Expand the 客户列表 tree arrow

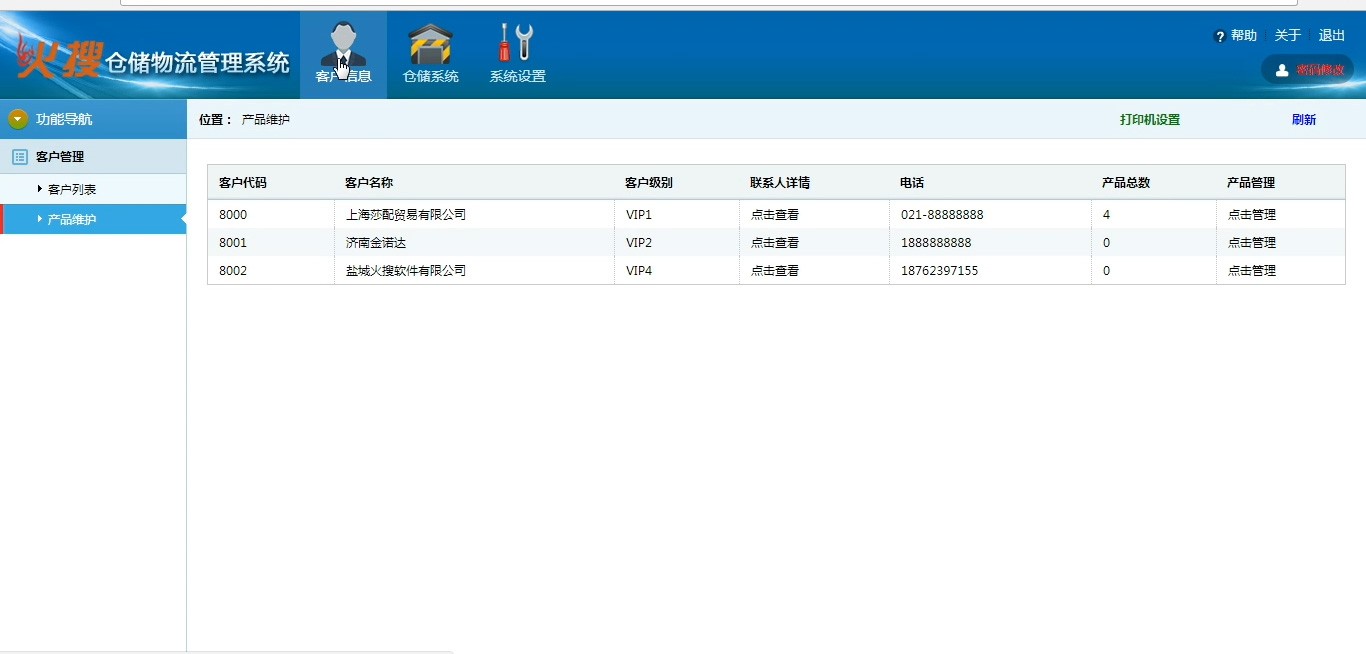point(40,189)
